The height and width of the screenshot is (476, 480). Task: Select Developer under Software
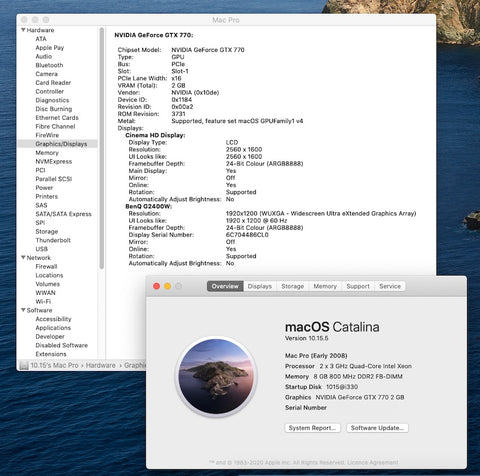tap(50, 336)
